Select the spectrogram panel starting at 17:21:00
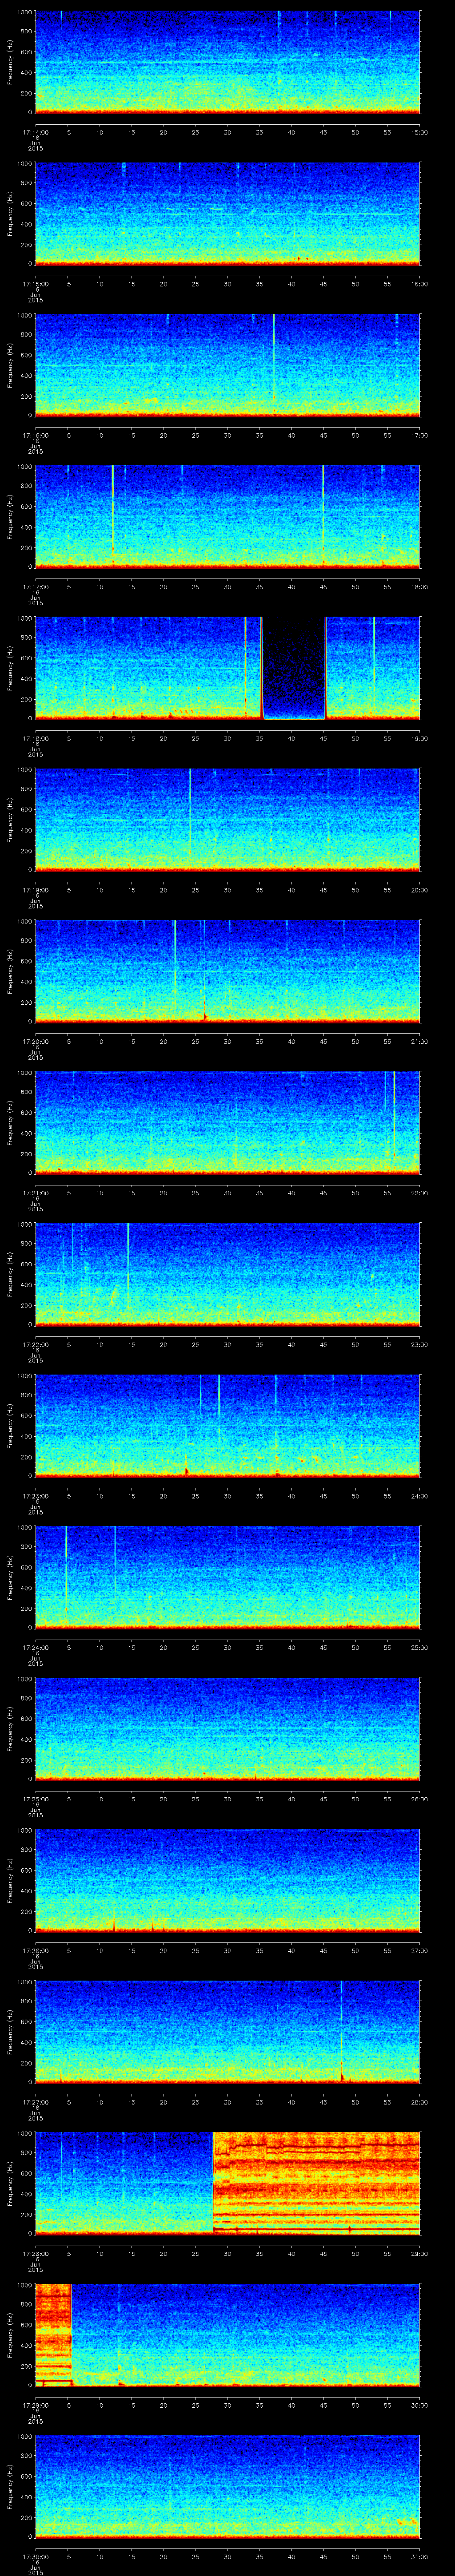455x2576 pixels. tap(227, 1123)
